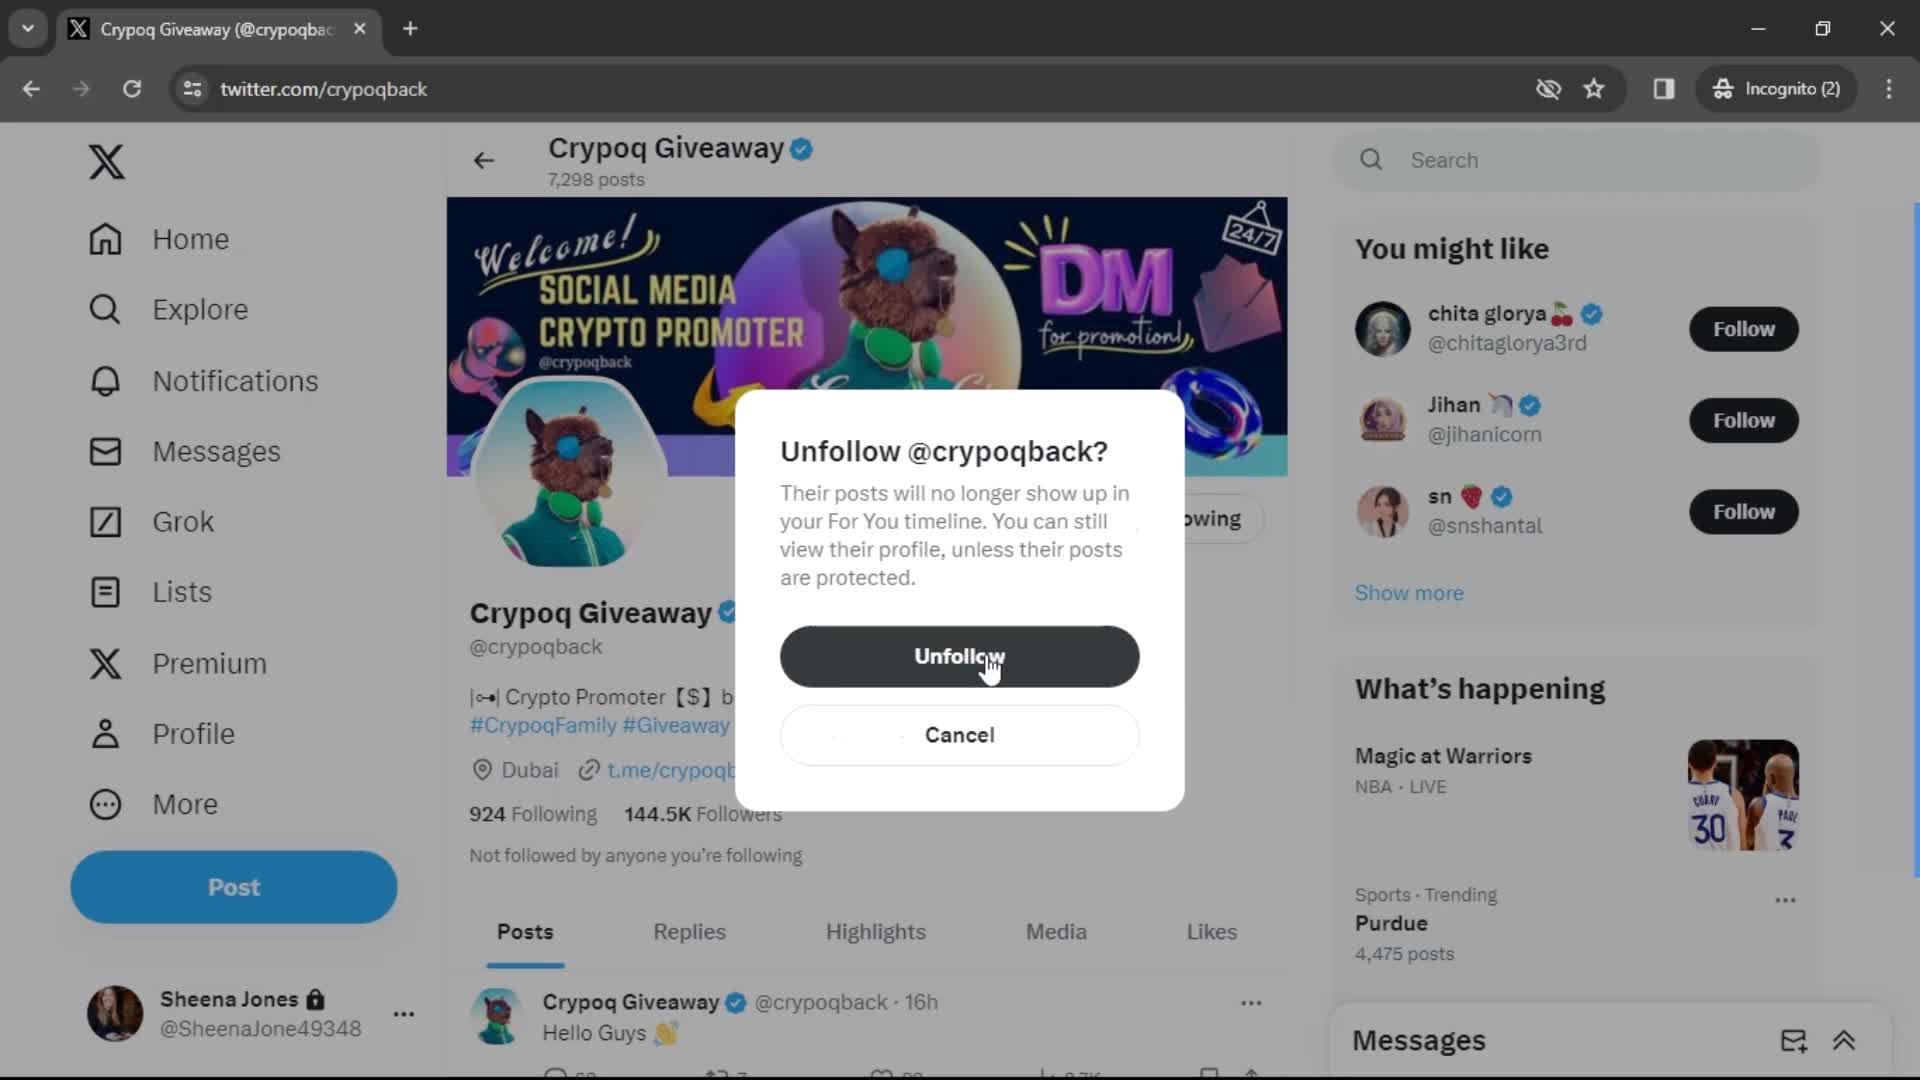
Task: Click the Unfollow button to confirm
Action: 960,657
